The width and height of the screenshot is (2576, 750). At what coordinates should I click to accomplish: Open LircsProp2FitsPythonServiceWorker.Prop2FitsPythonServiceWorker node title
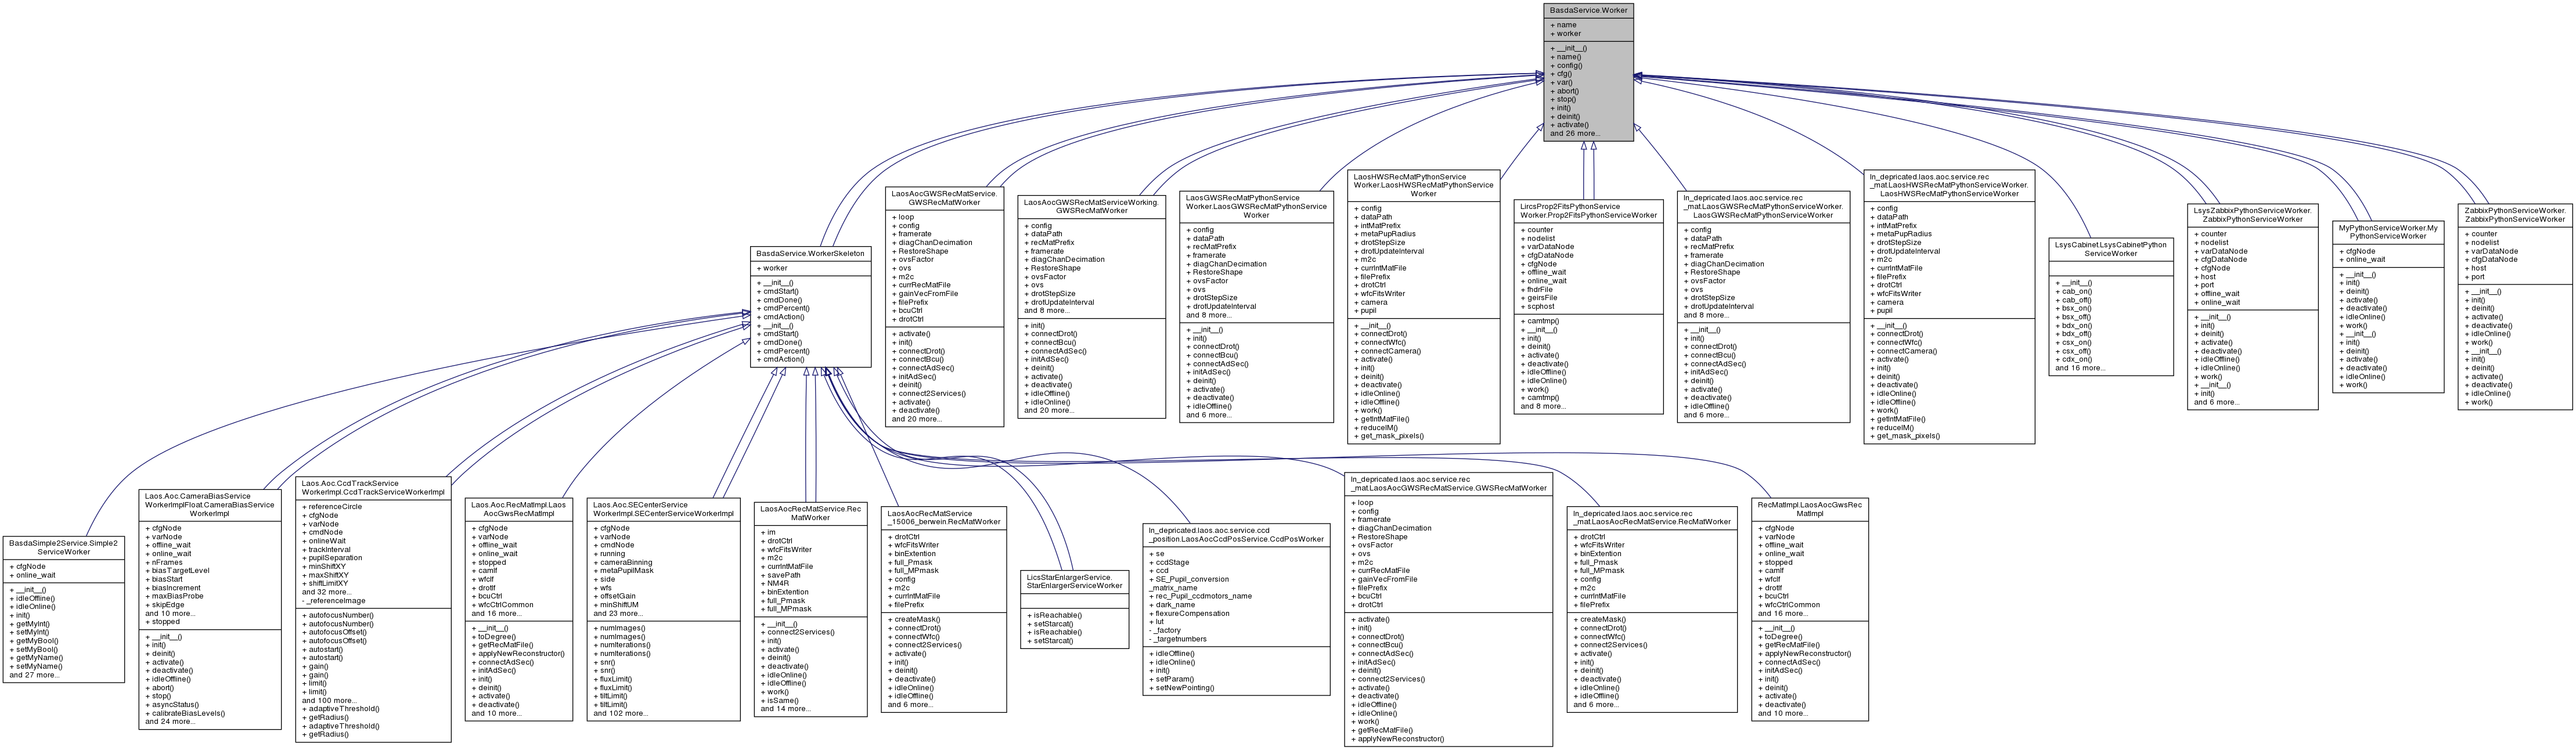(1588, 211)
